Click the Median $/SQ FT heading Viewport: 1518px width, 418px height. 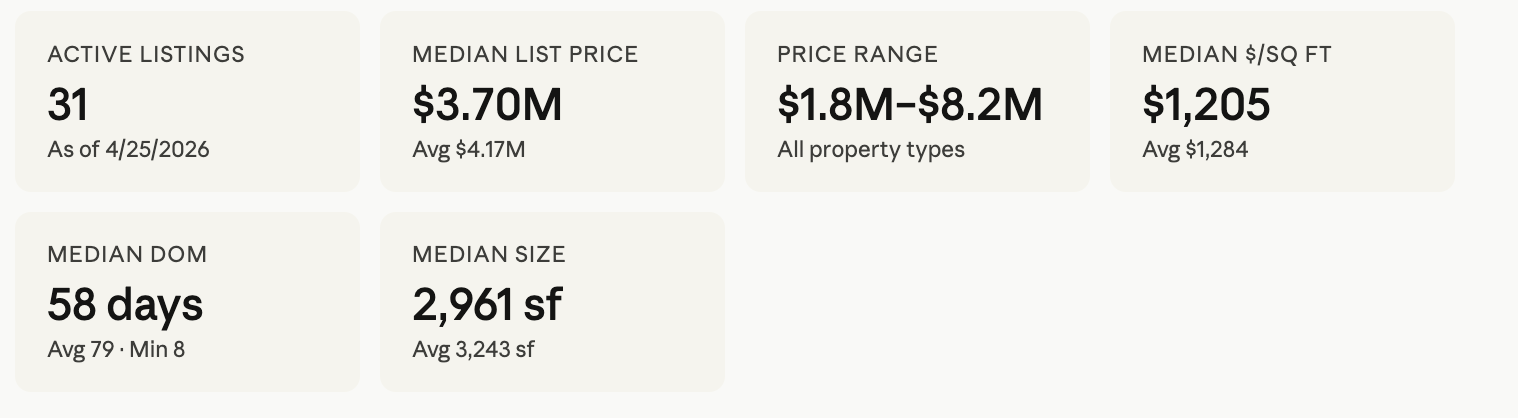coord(1236,54)
